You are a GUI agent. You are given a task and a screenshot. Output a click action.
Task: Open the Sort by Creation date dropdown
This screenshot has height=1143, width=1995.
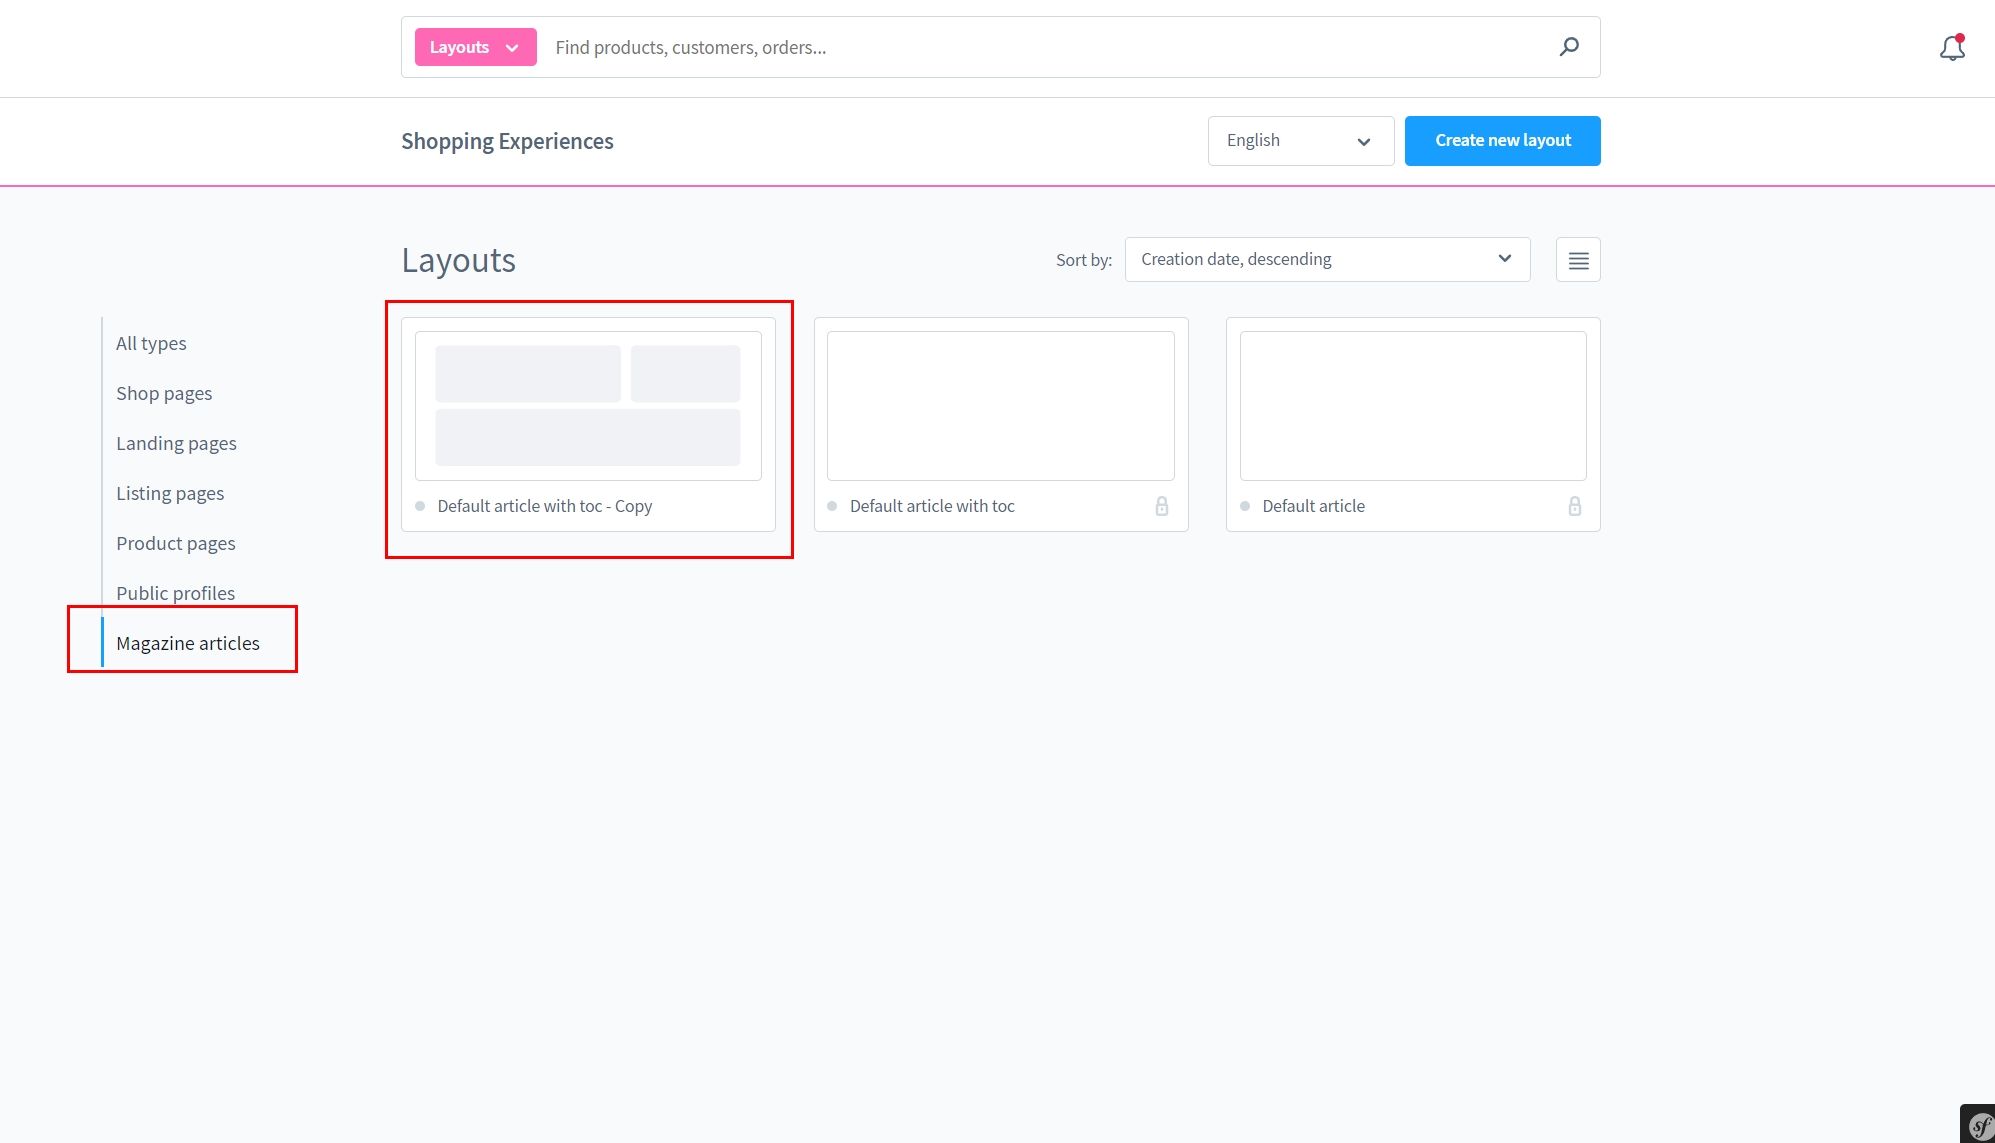pos(1327,260)
